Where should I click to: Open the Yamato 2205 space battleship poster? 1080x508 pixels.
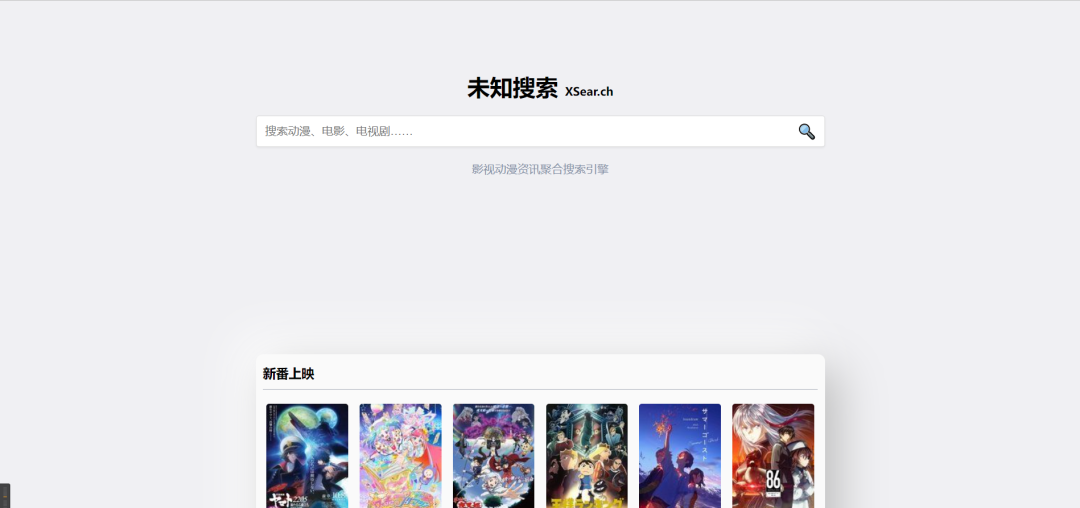(307, 456)
